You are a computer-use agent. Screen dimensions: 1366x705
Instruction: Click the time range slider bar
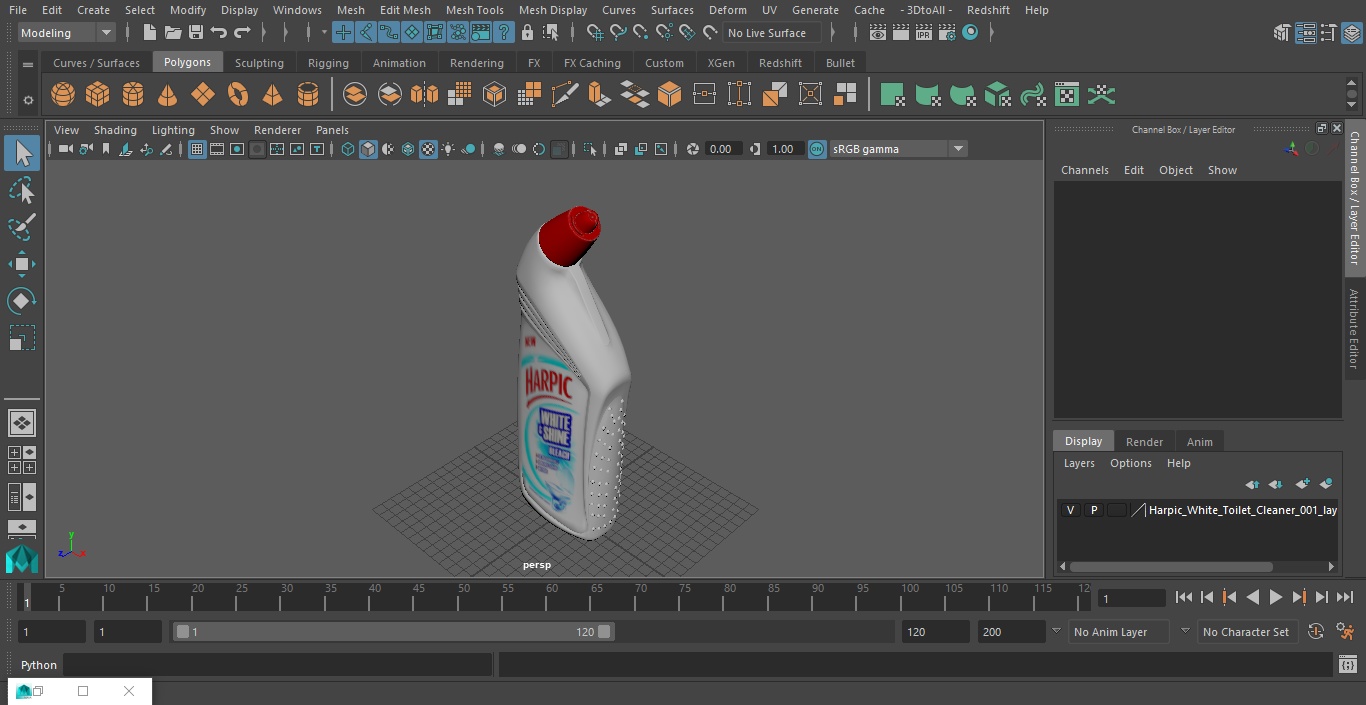click(394, 632)
